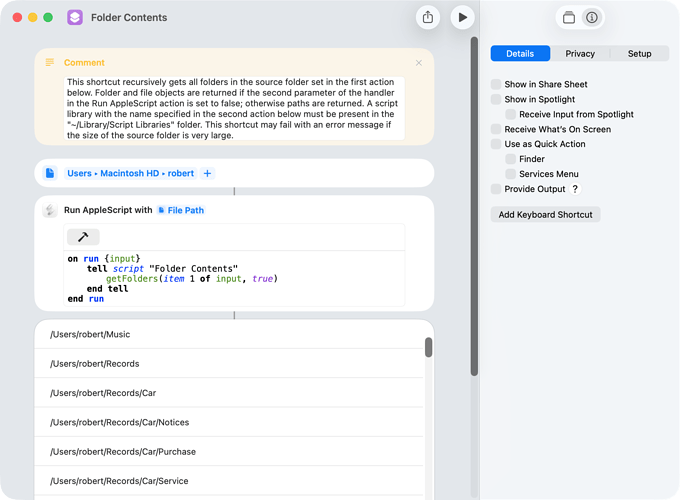Image resolution: width=680 pixels, height=500 pixels.
Task: Enable Receive What's On Screen
Action: coord(496,129)
